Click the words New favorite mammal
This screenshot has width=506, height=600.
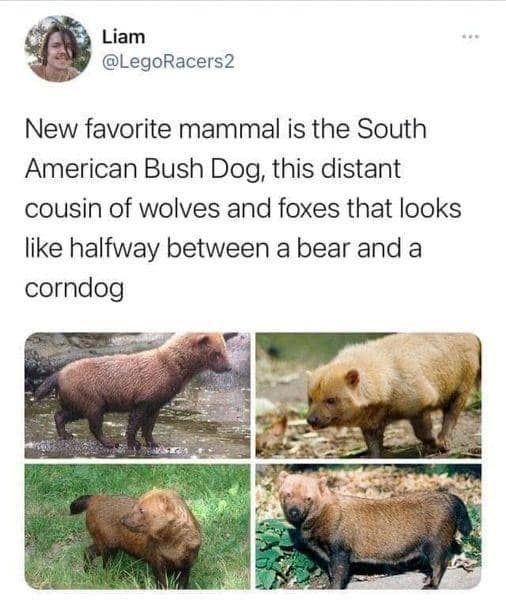(152, 129)
